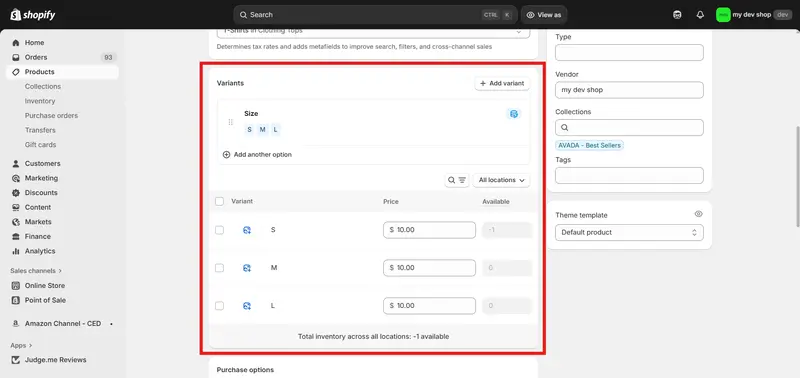Click the Discounts icon in sidebar
The height and width of the screenshot is (378, 800).
[16, 193]
